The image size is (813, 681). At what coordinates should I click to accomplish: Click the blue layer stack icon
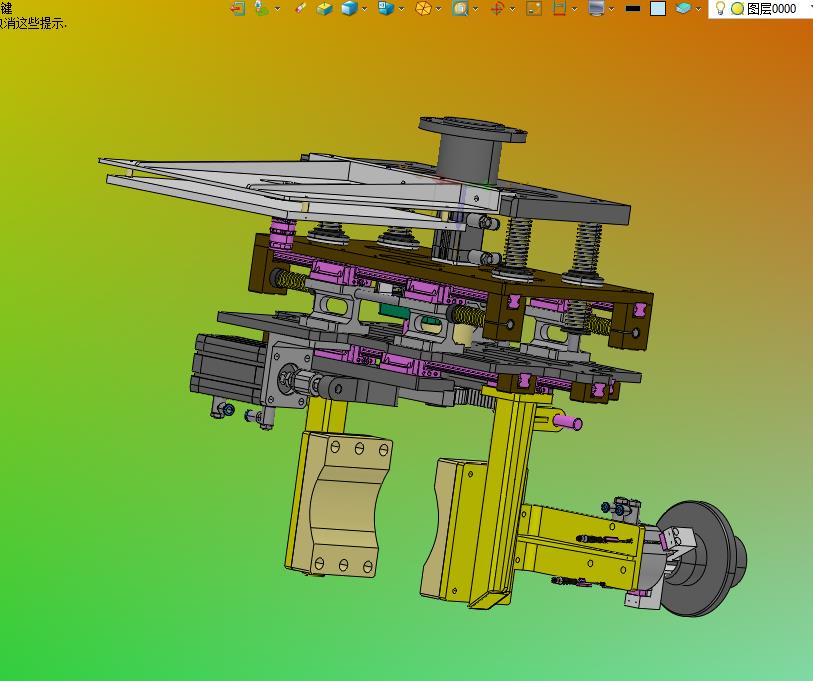[x=683, y=8]
